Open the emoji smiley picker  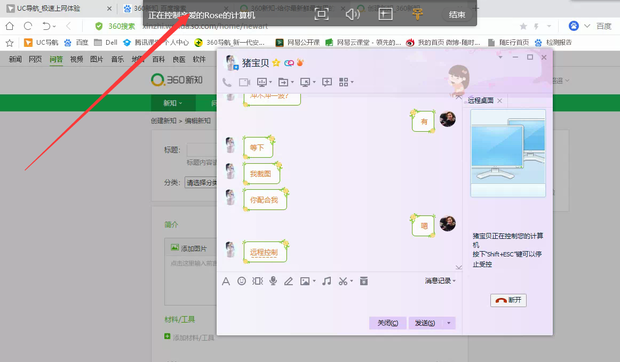coord(242,281)
